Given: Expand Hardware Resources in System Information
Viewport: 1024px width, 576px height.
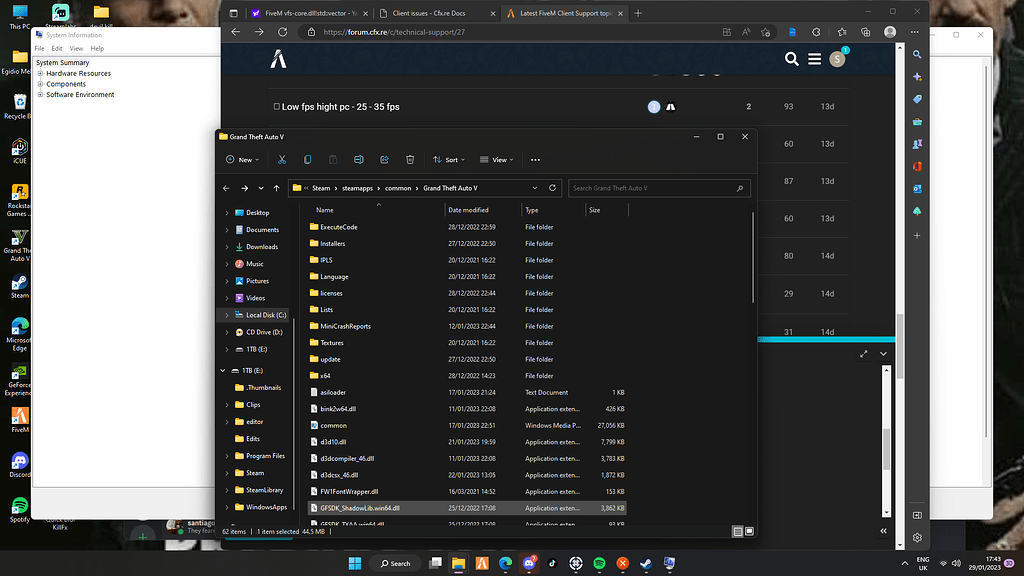Looking at the screenshot, I should tap(40, 74).
